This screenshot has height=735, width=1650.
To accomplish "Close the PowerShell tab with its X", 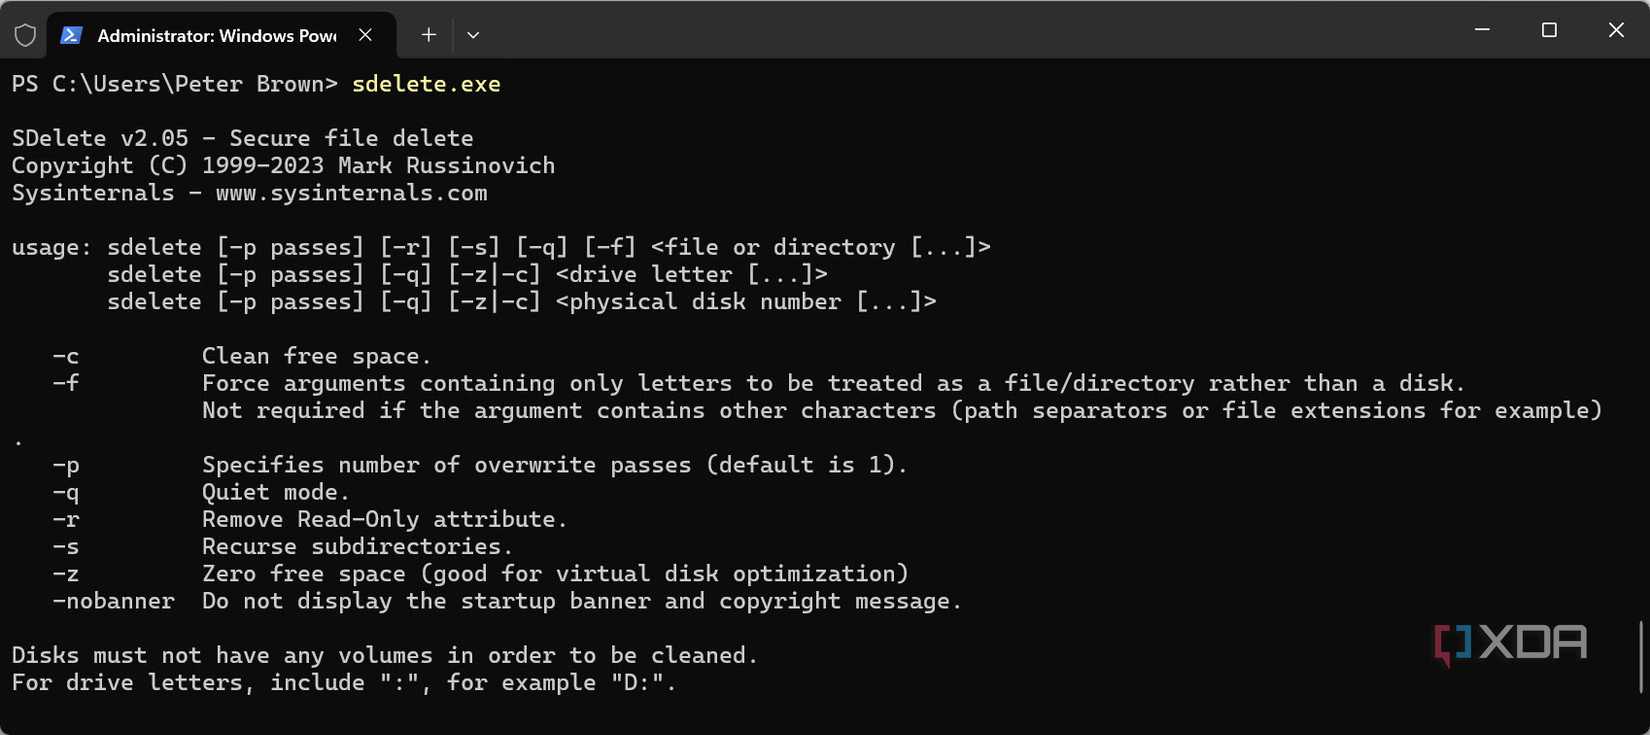I will [365, 34].
